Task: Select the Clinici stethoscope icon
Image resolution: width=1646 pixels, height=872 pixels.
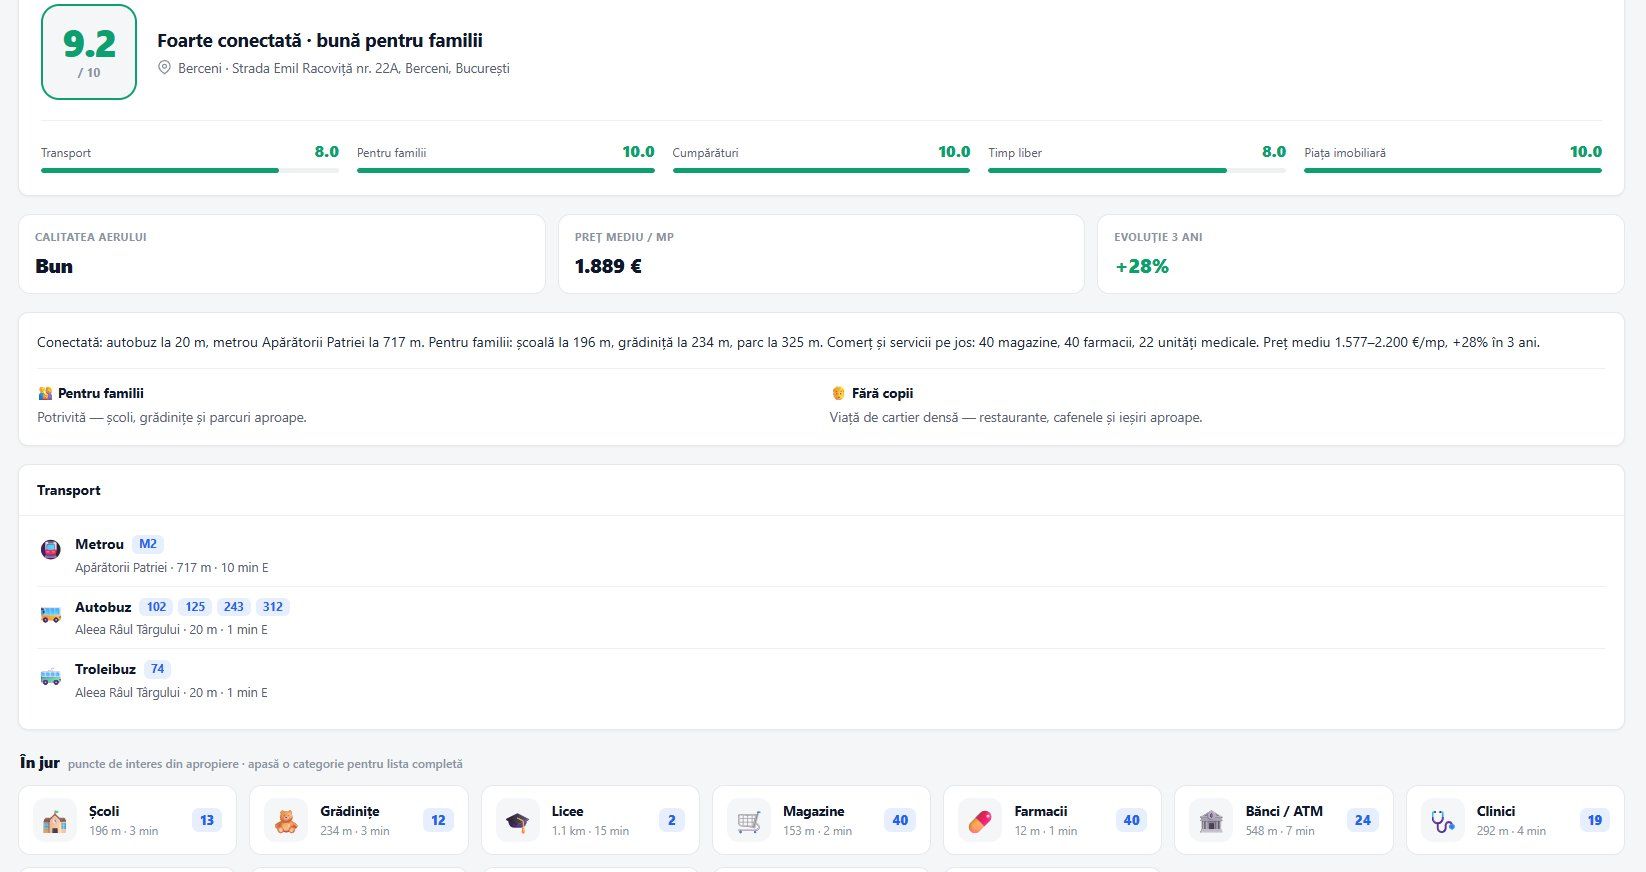Action: pyautogui.click(x=1442, y=821)
